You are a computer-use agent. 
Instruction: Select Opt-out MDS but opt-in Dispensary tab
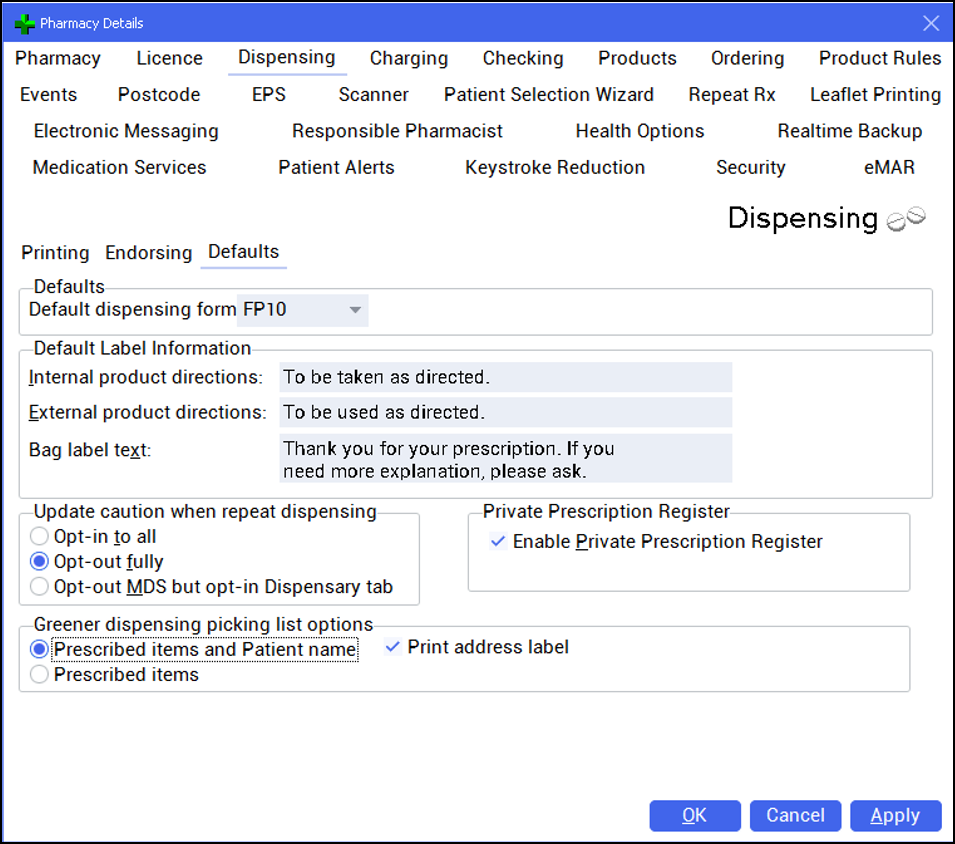click(40, 587)
